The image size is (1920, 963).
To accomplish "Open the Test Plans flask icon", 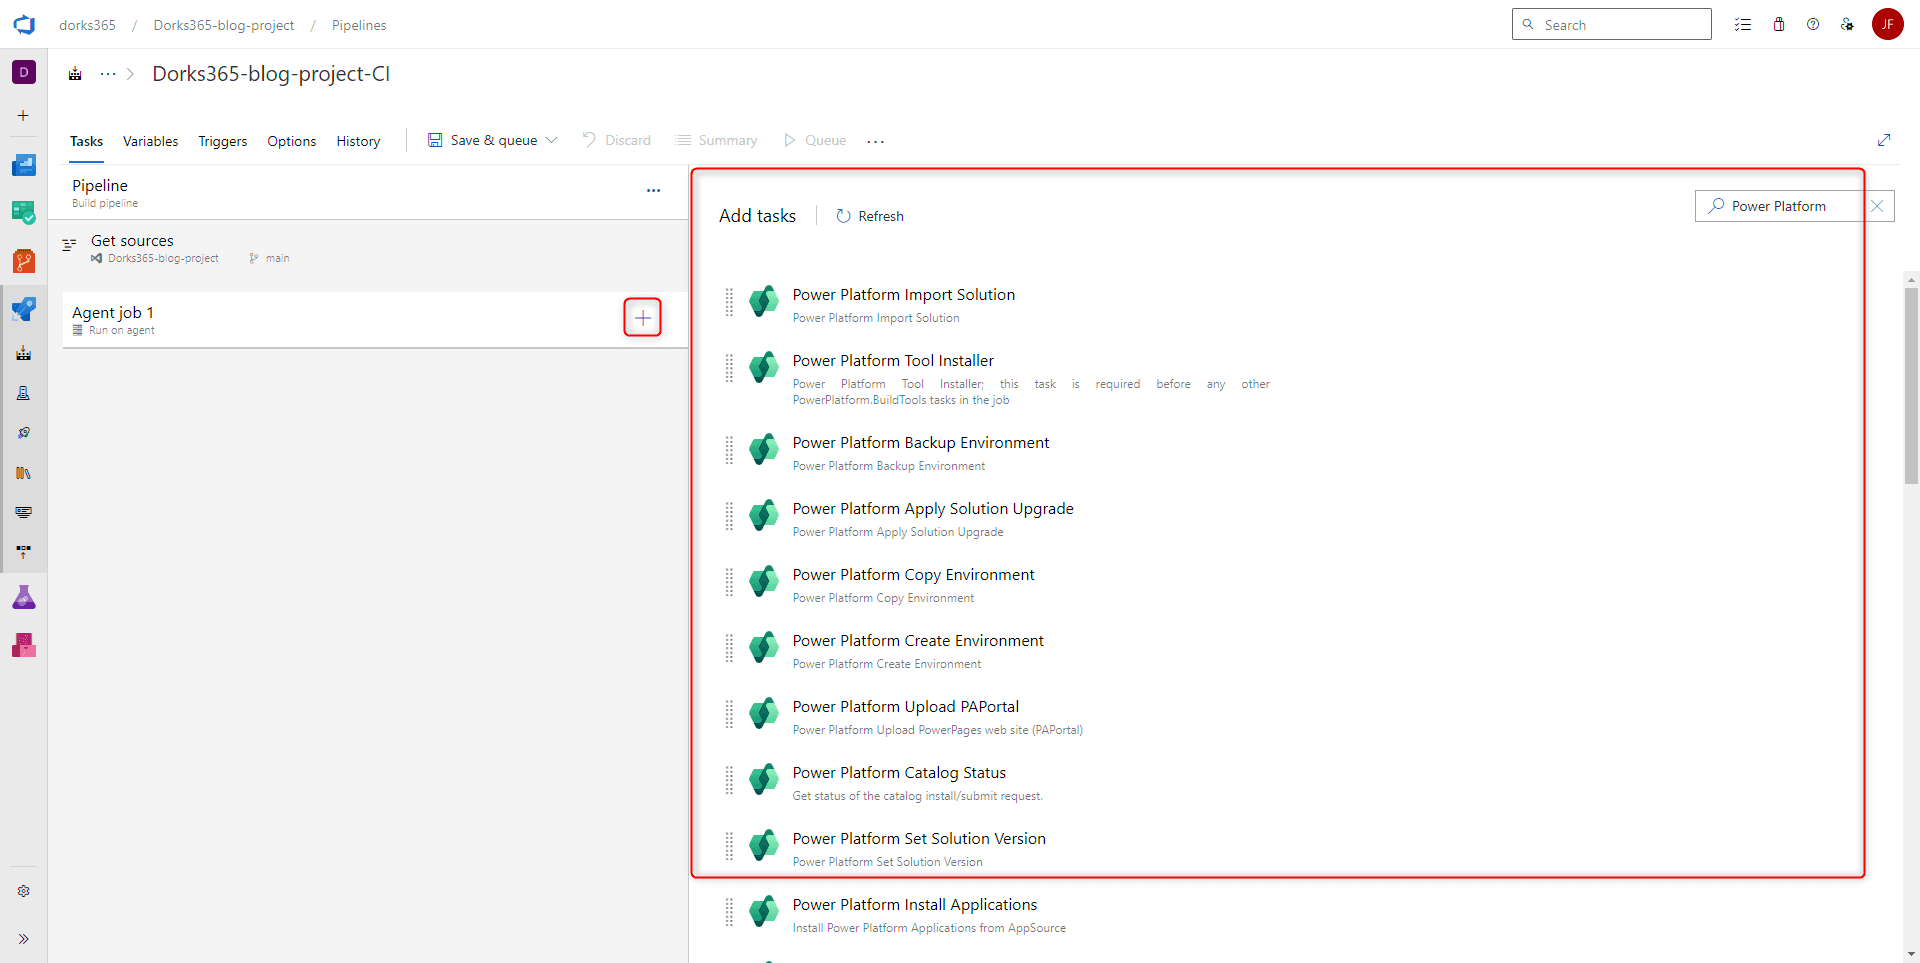I will pyautogui.click(x=24, y=598).
